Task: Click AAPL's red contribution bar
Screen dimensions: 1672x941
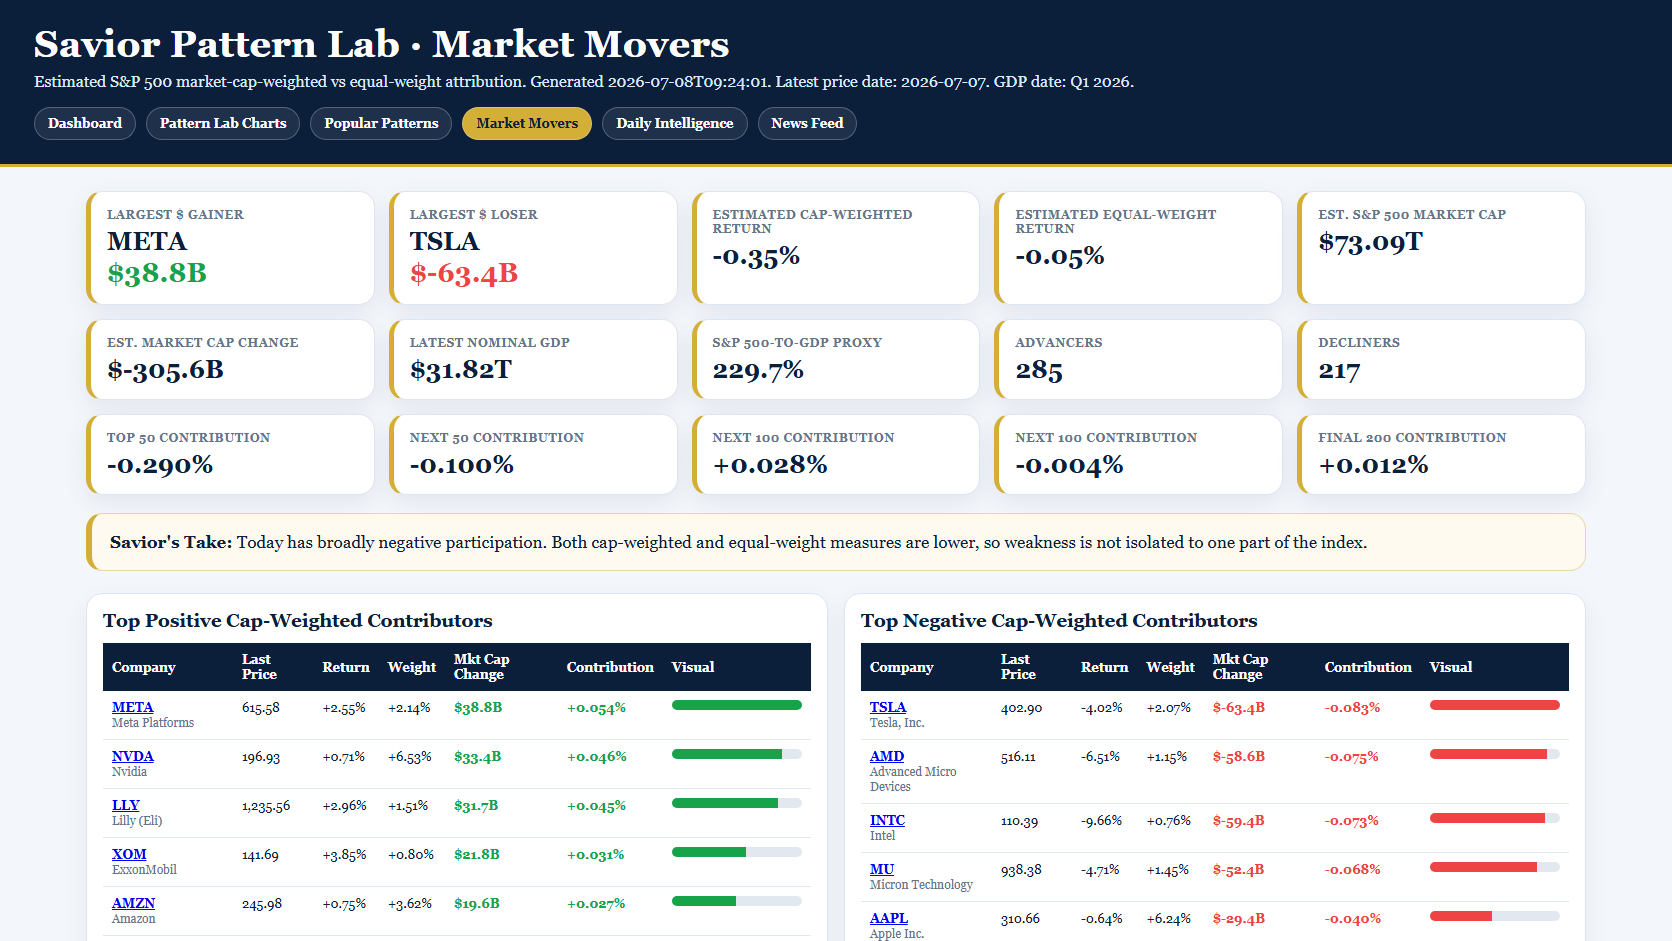Action: [x=1461, y=916]
